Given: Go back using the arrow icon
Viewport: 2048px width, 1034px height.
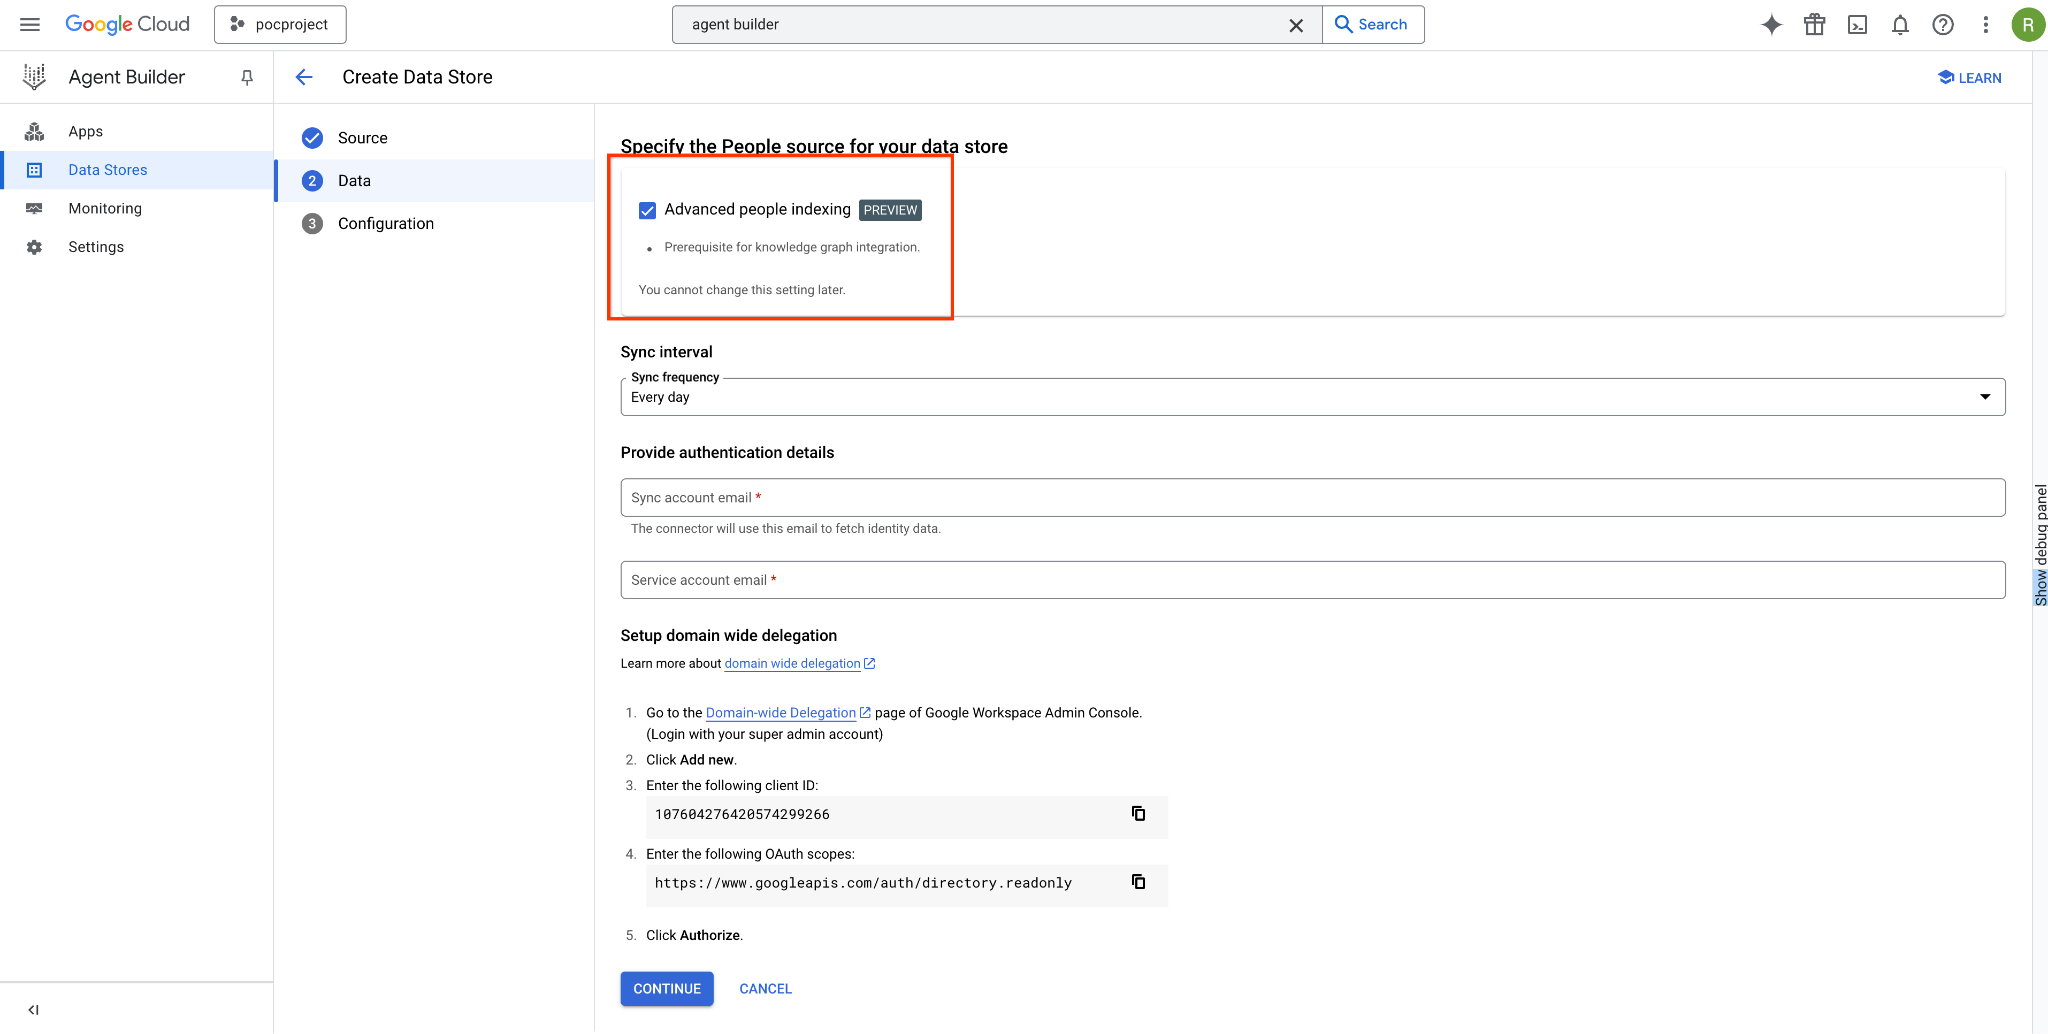Looking at the screenshot, I should pyautogui.click(x=304, y=77).
